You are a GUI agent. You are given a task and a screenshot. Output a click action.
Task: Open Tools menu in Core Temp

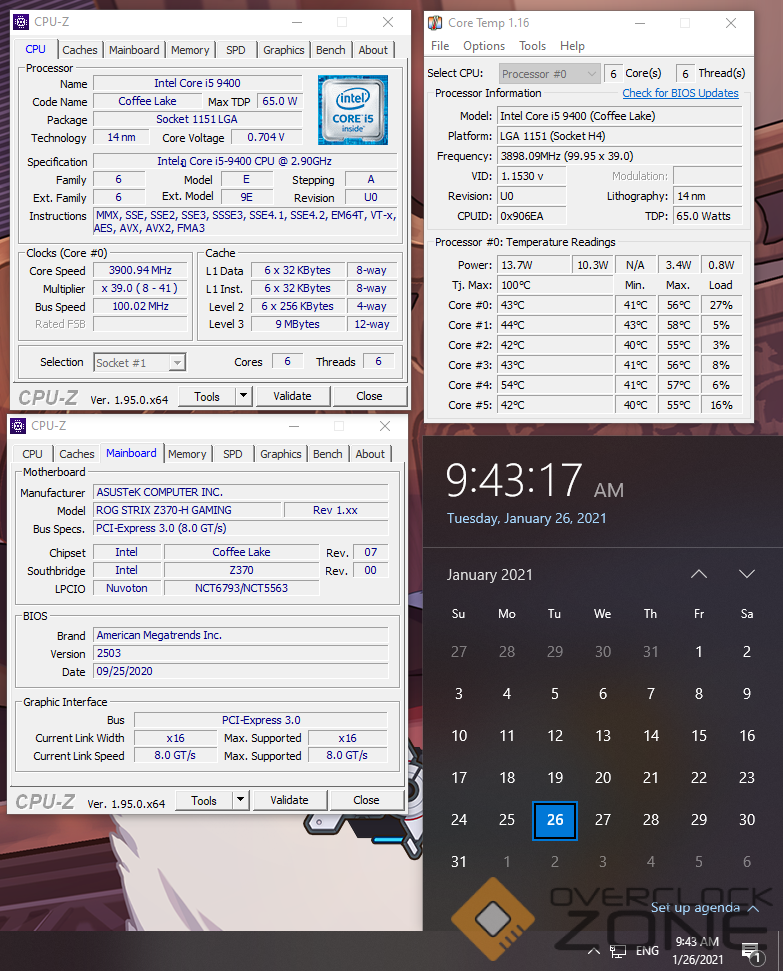click(x=532, y=46)
